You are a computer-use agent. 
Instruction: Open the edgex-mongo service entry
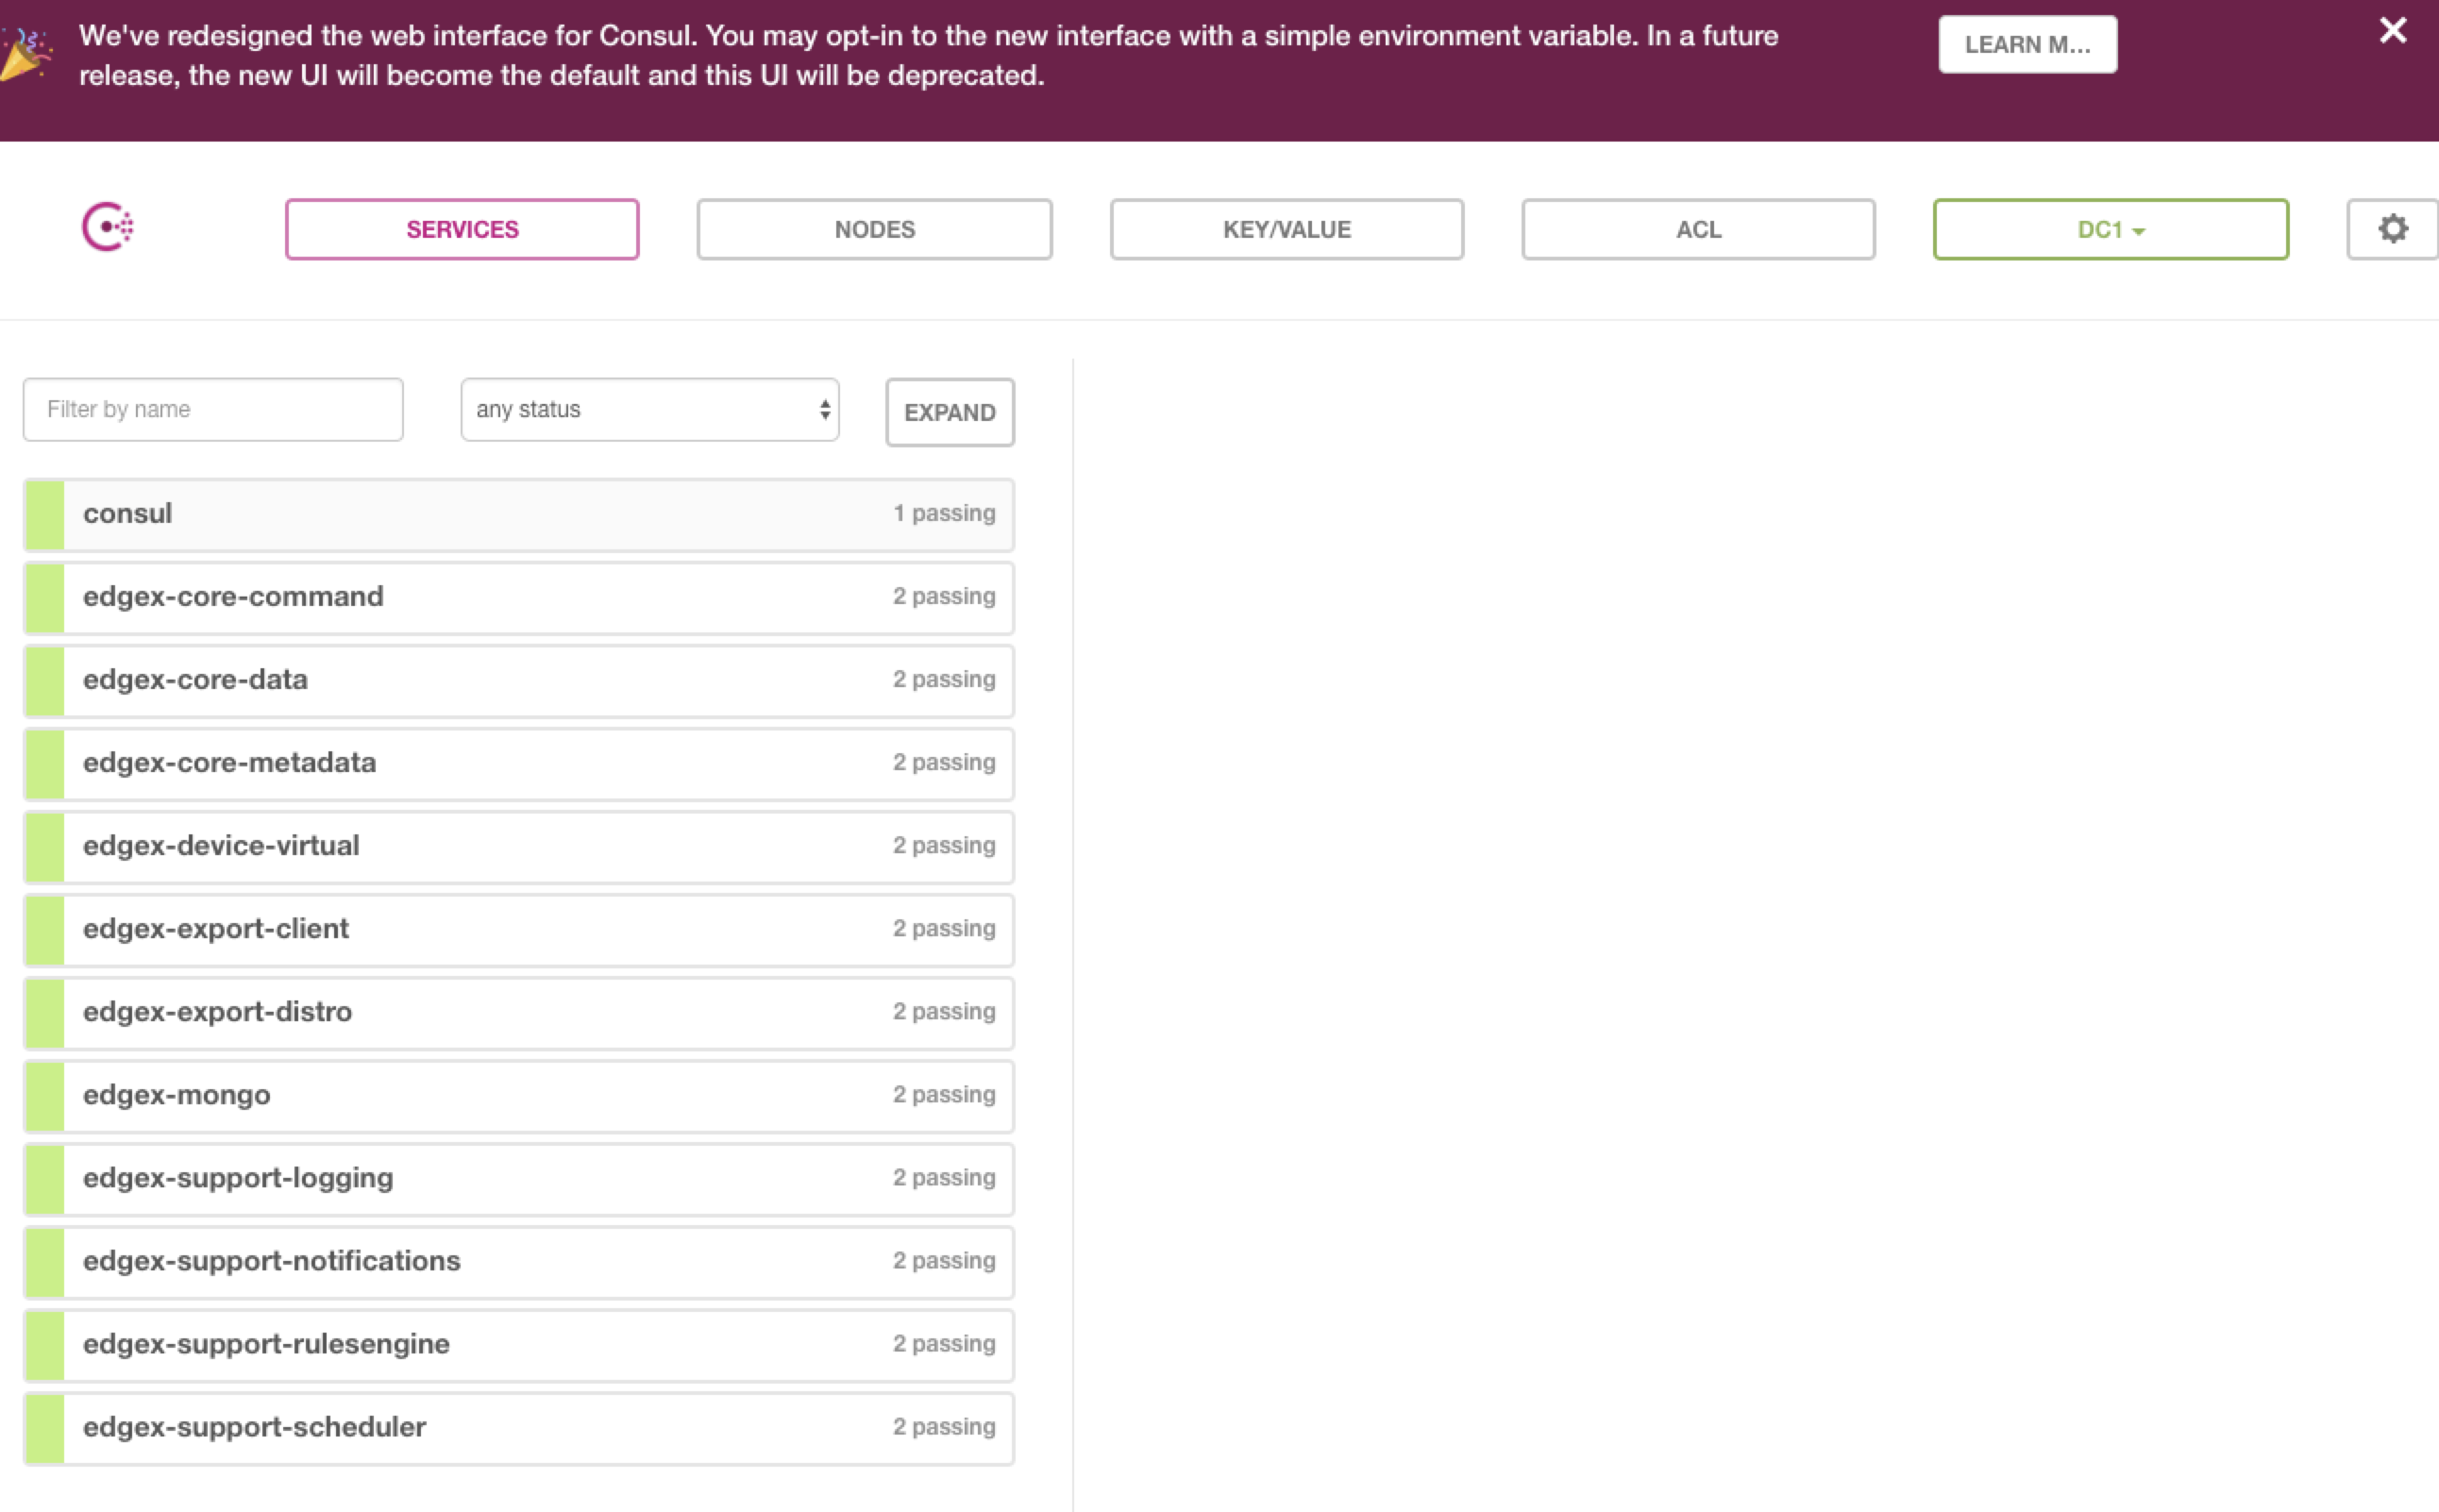(518, 1095)
